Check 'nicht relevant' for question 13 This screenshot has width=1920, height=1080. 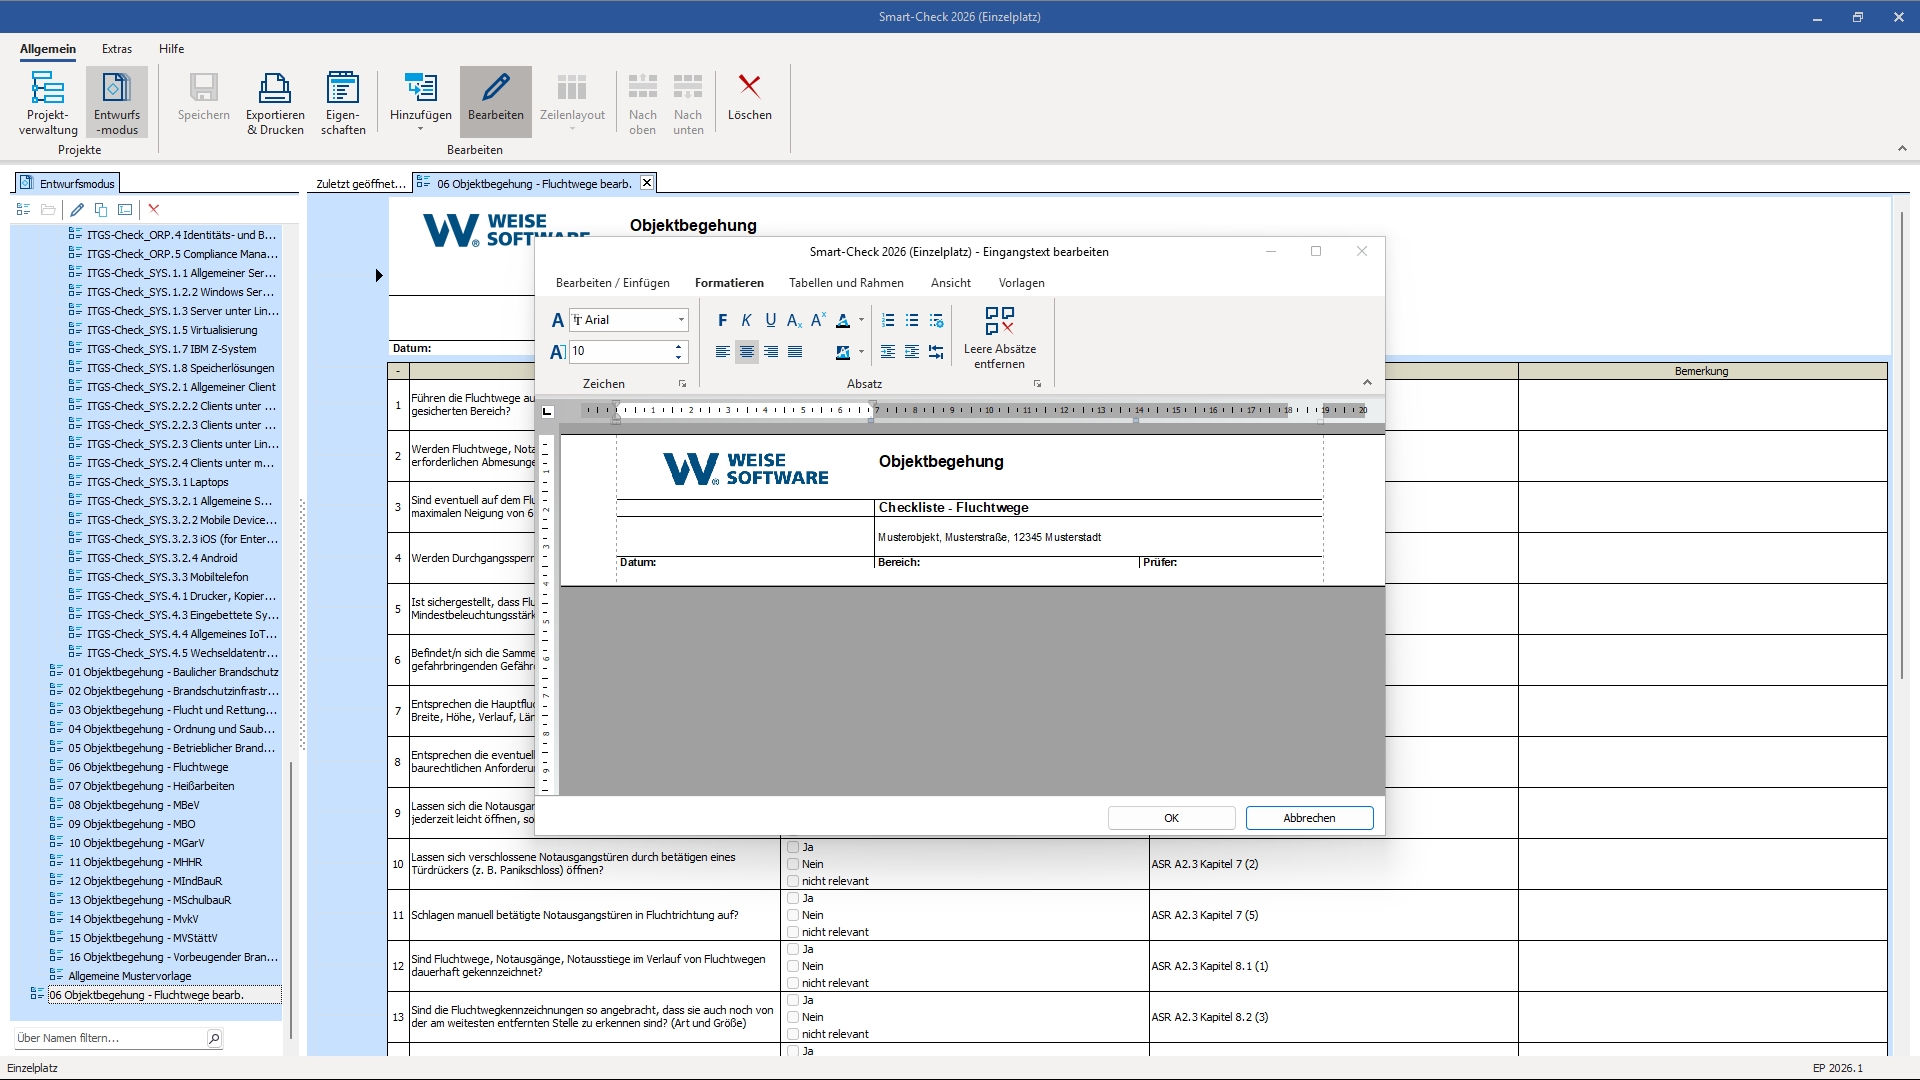click(793, 1034)
